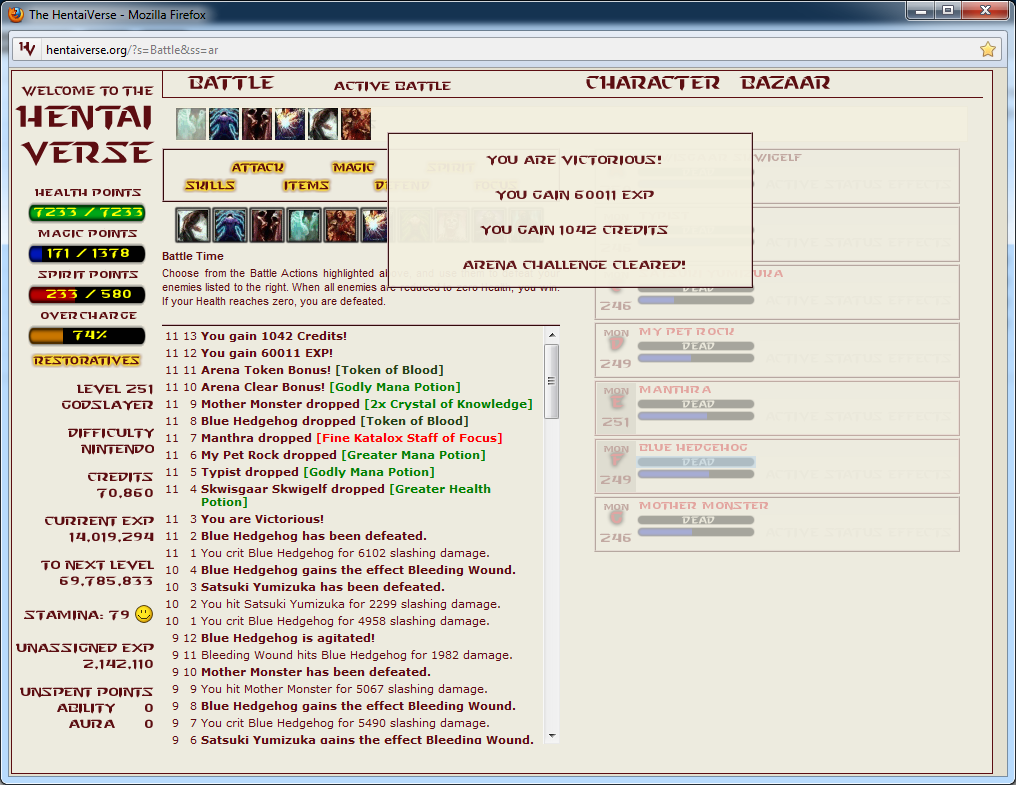
Task: Open the Restoratives link
Action: [x=87, y=360]
